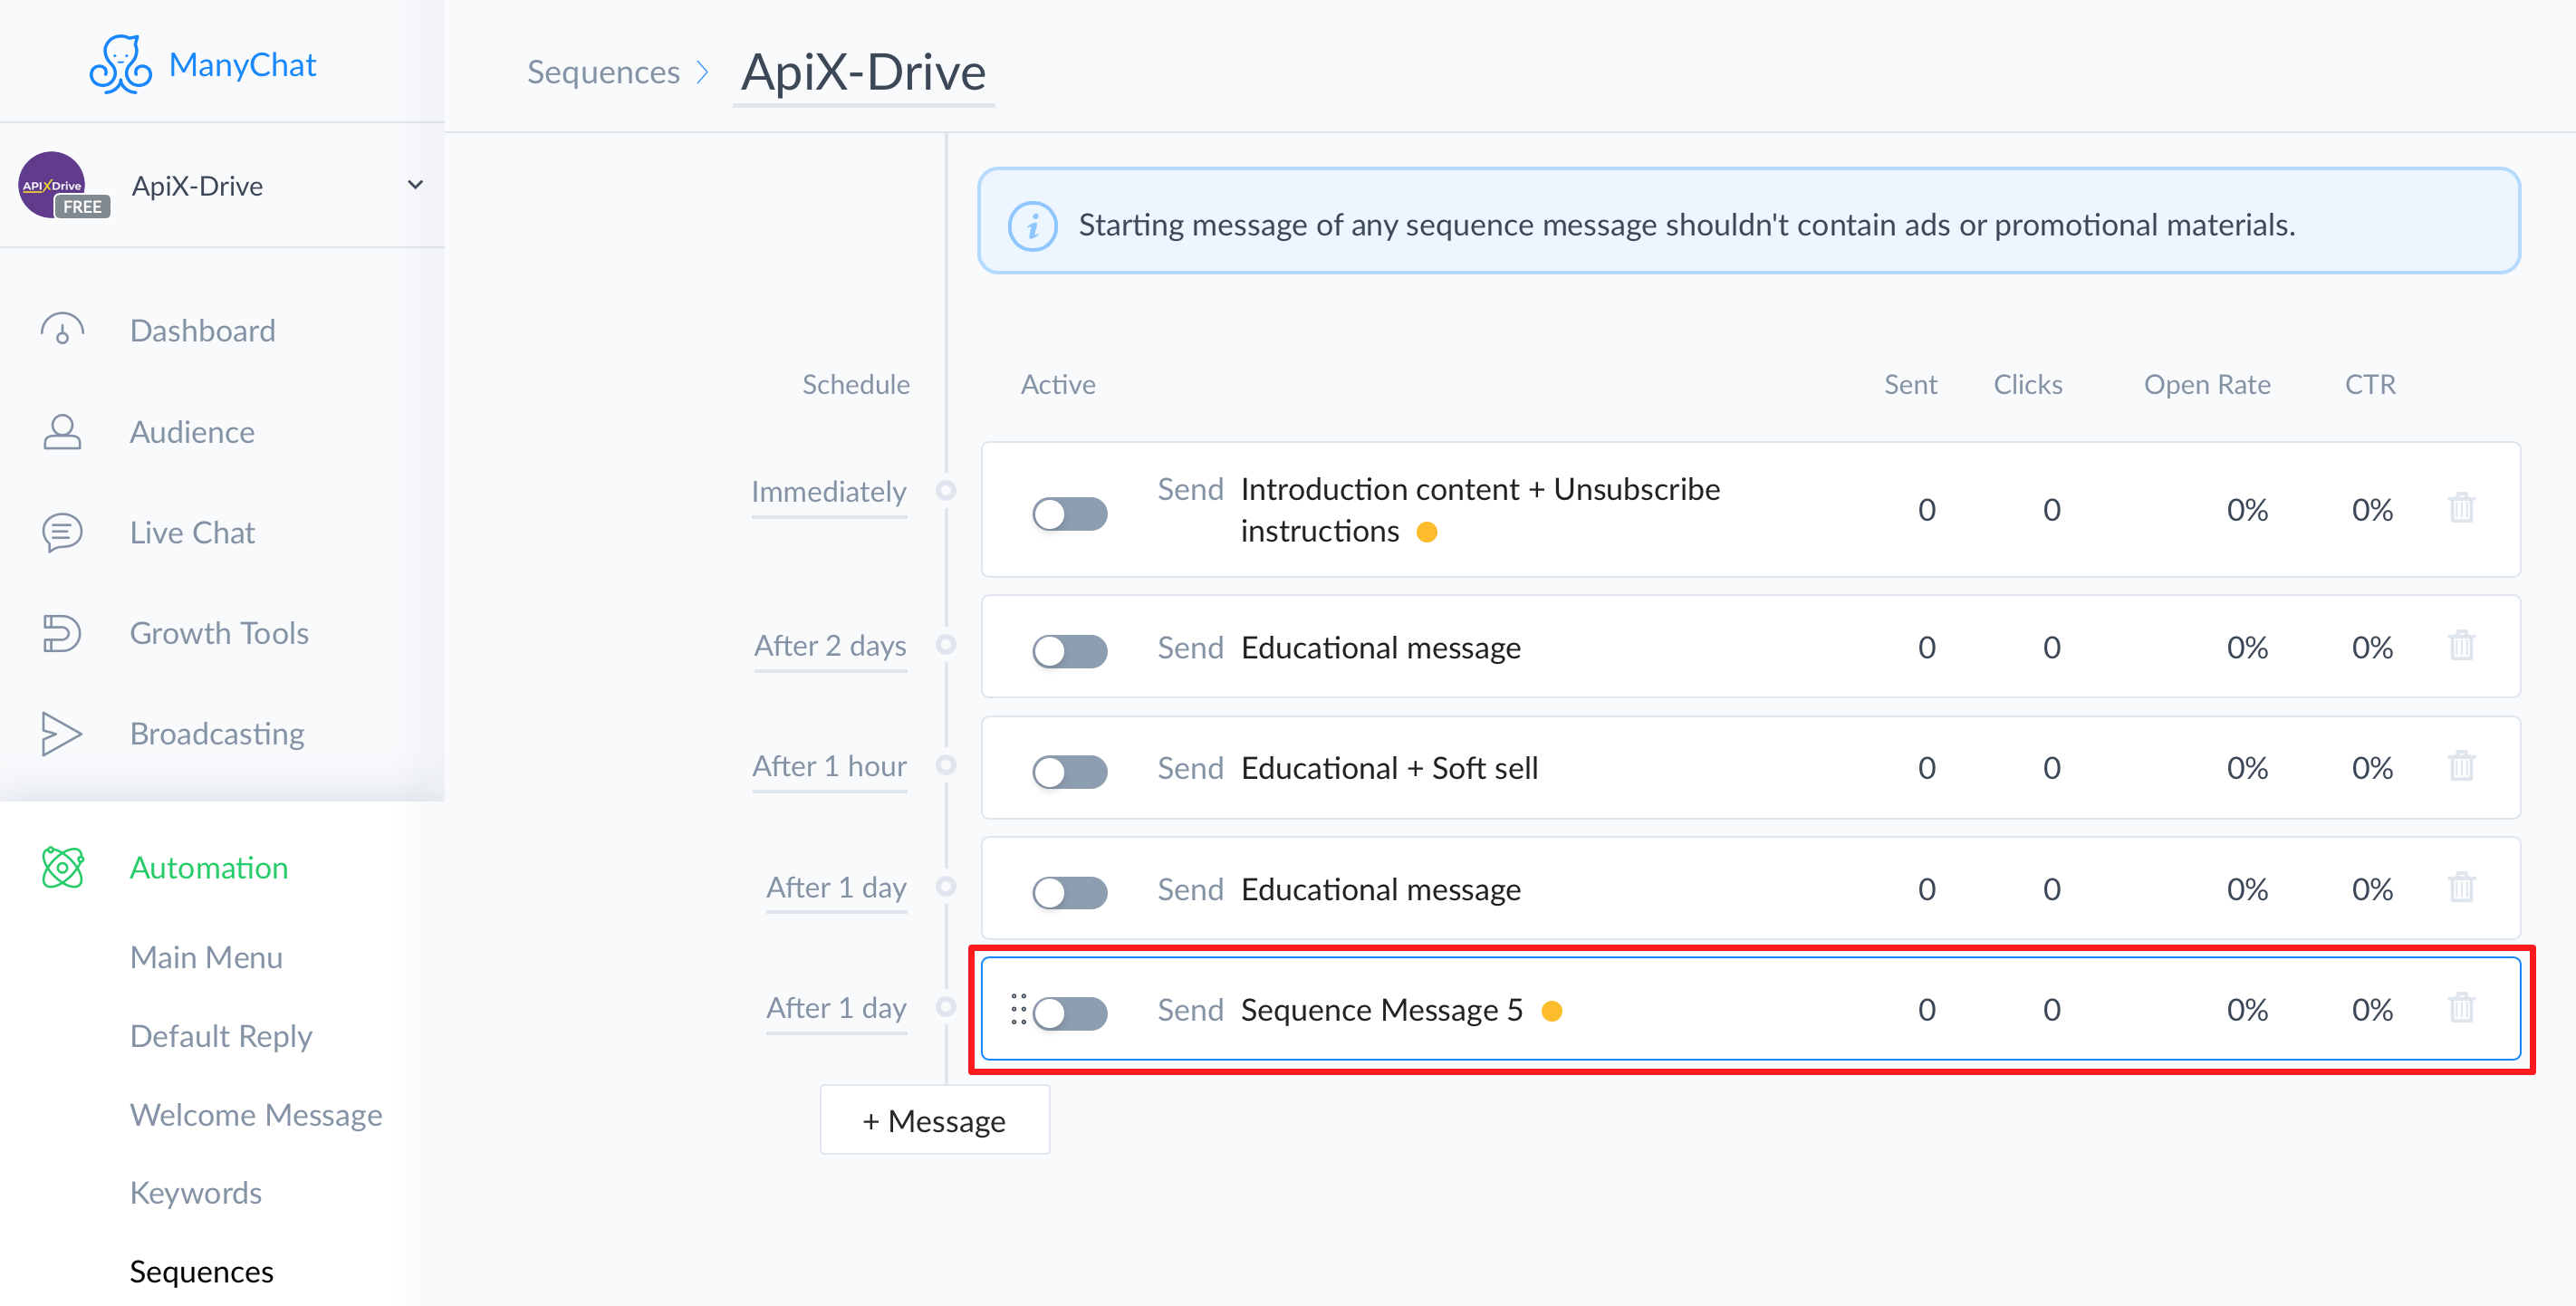Delete the Educational + Soft sell message

coord(2461,766)
